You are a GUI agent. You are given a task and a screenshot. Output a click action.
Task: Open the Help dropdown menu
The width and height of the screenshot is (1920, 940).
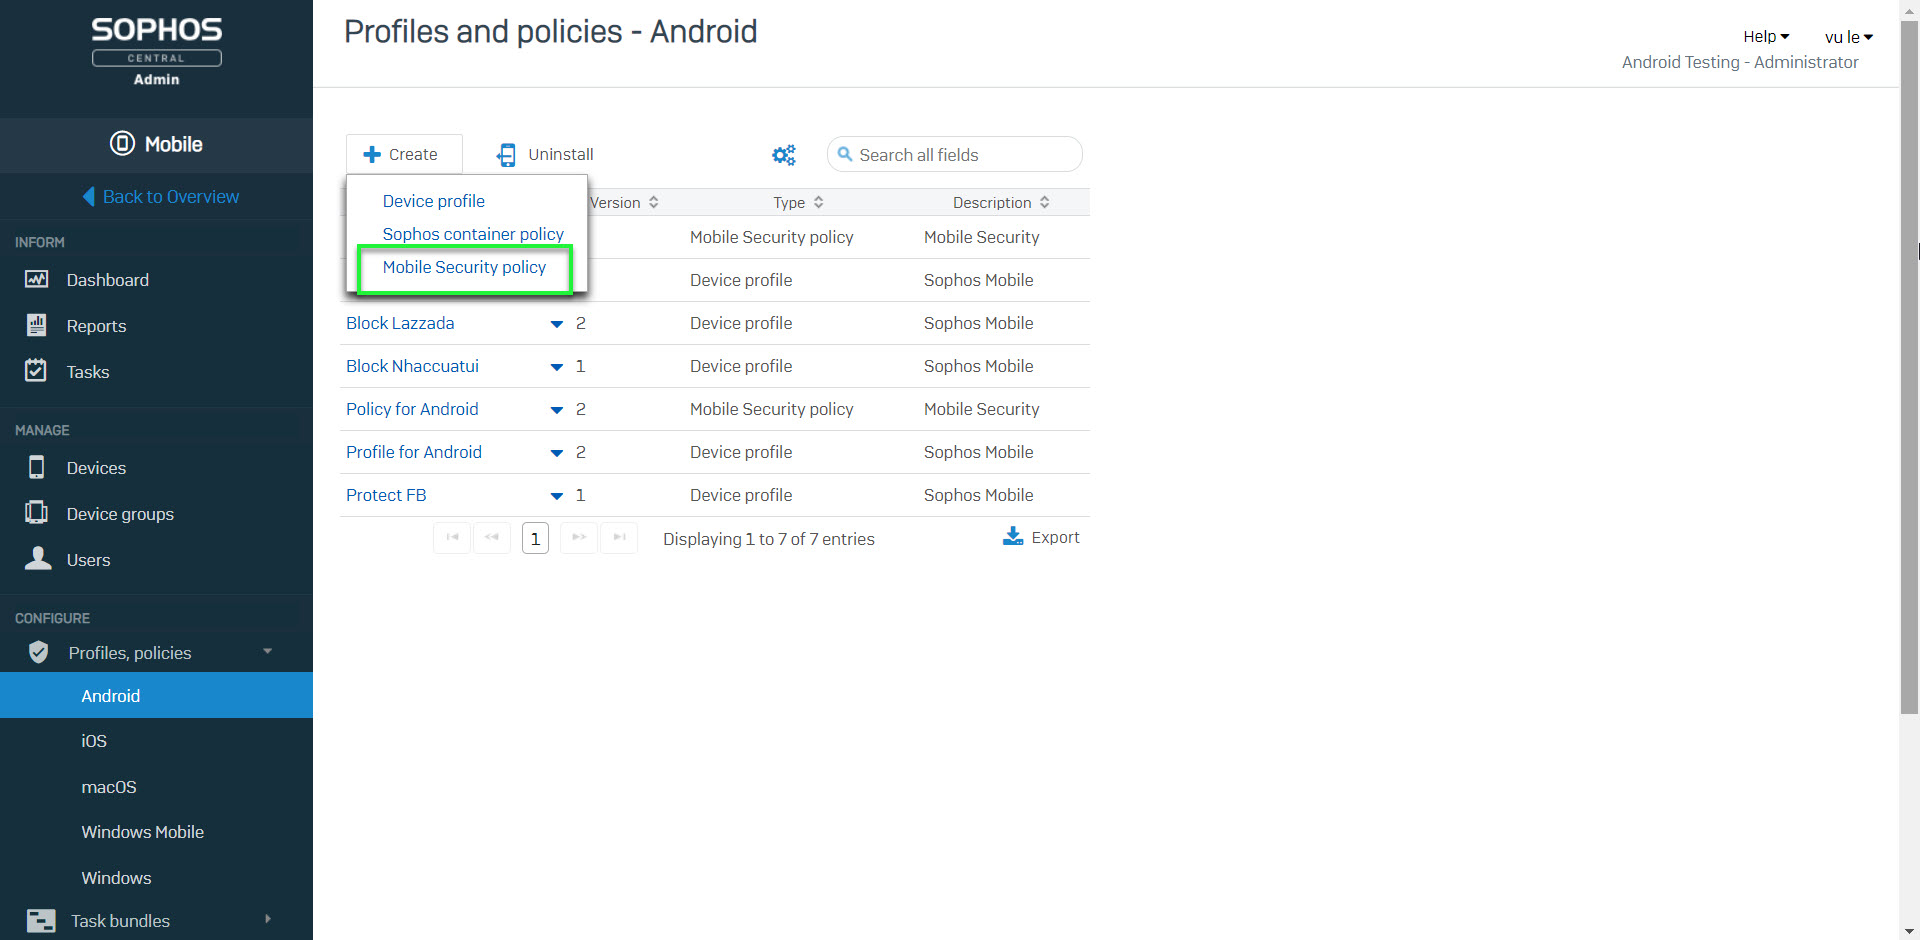(1766, 36)
